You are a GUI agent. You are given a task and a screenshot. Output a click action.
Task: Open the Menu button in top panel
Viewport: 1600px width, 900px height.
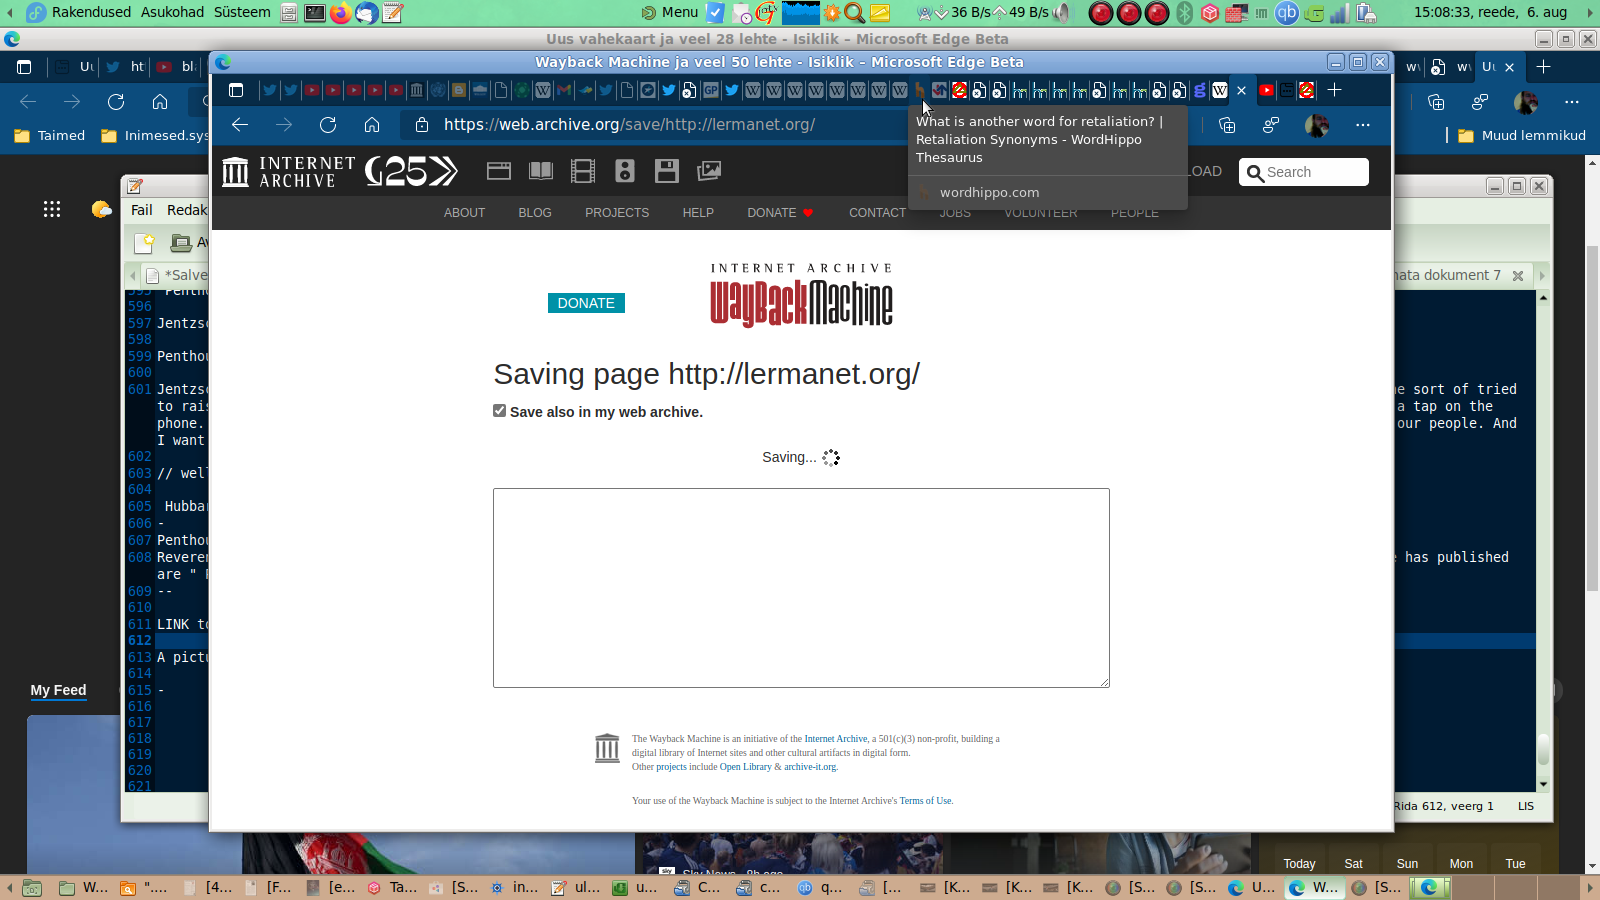(670, 12)
